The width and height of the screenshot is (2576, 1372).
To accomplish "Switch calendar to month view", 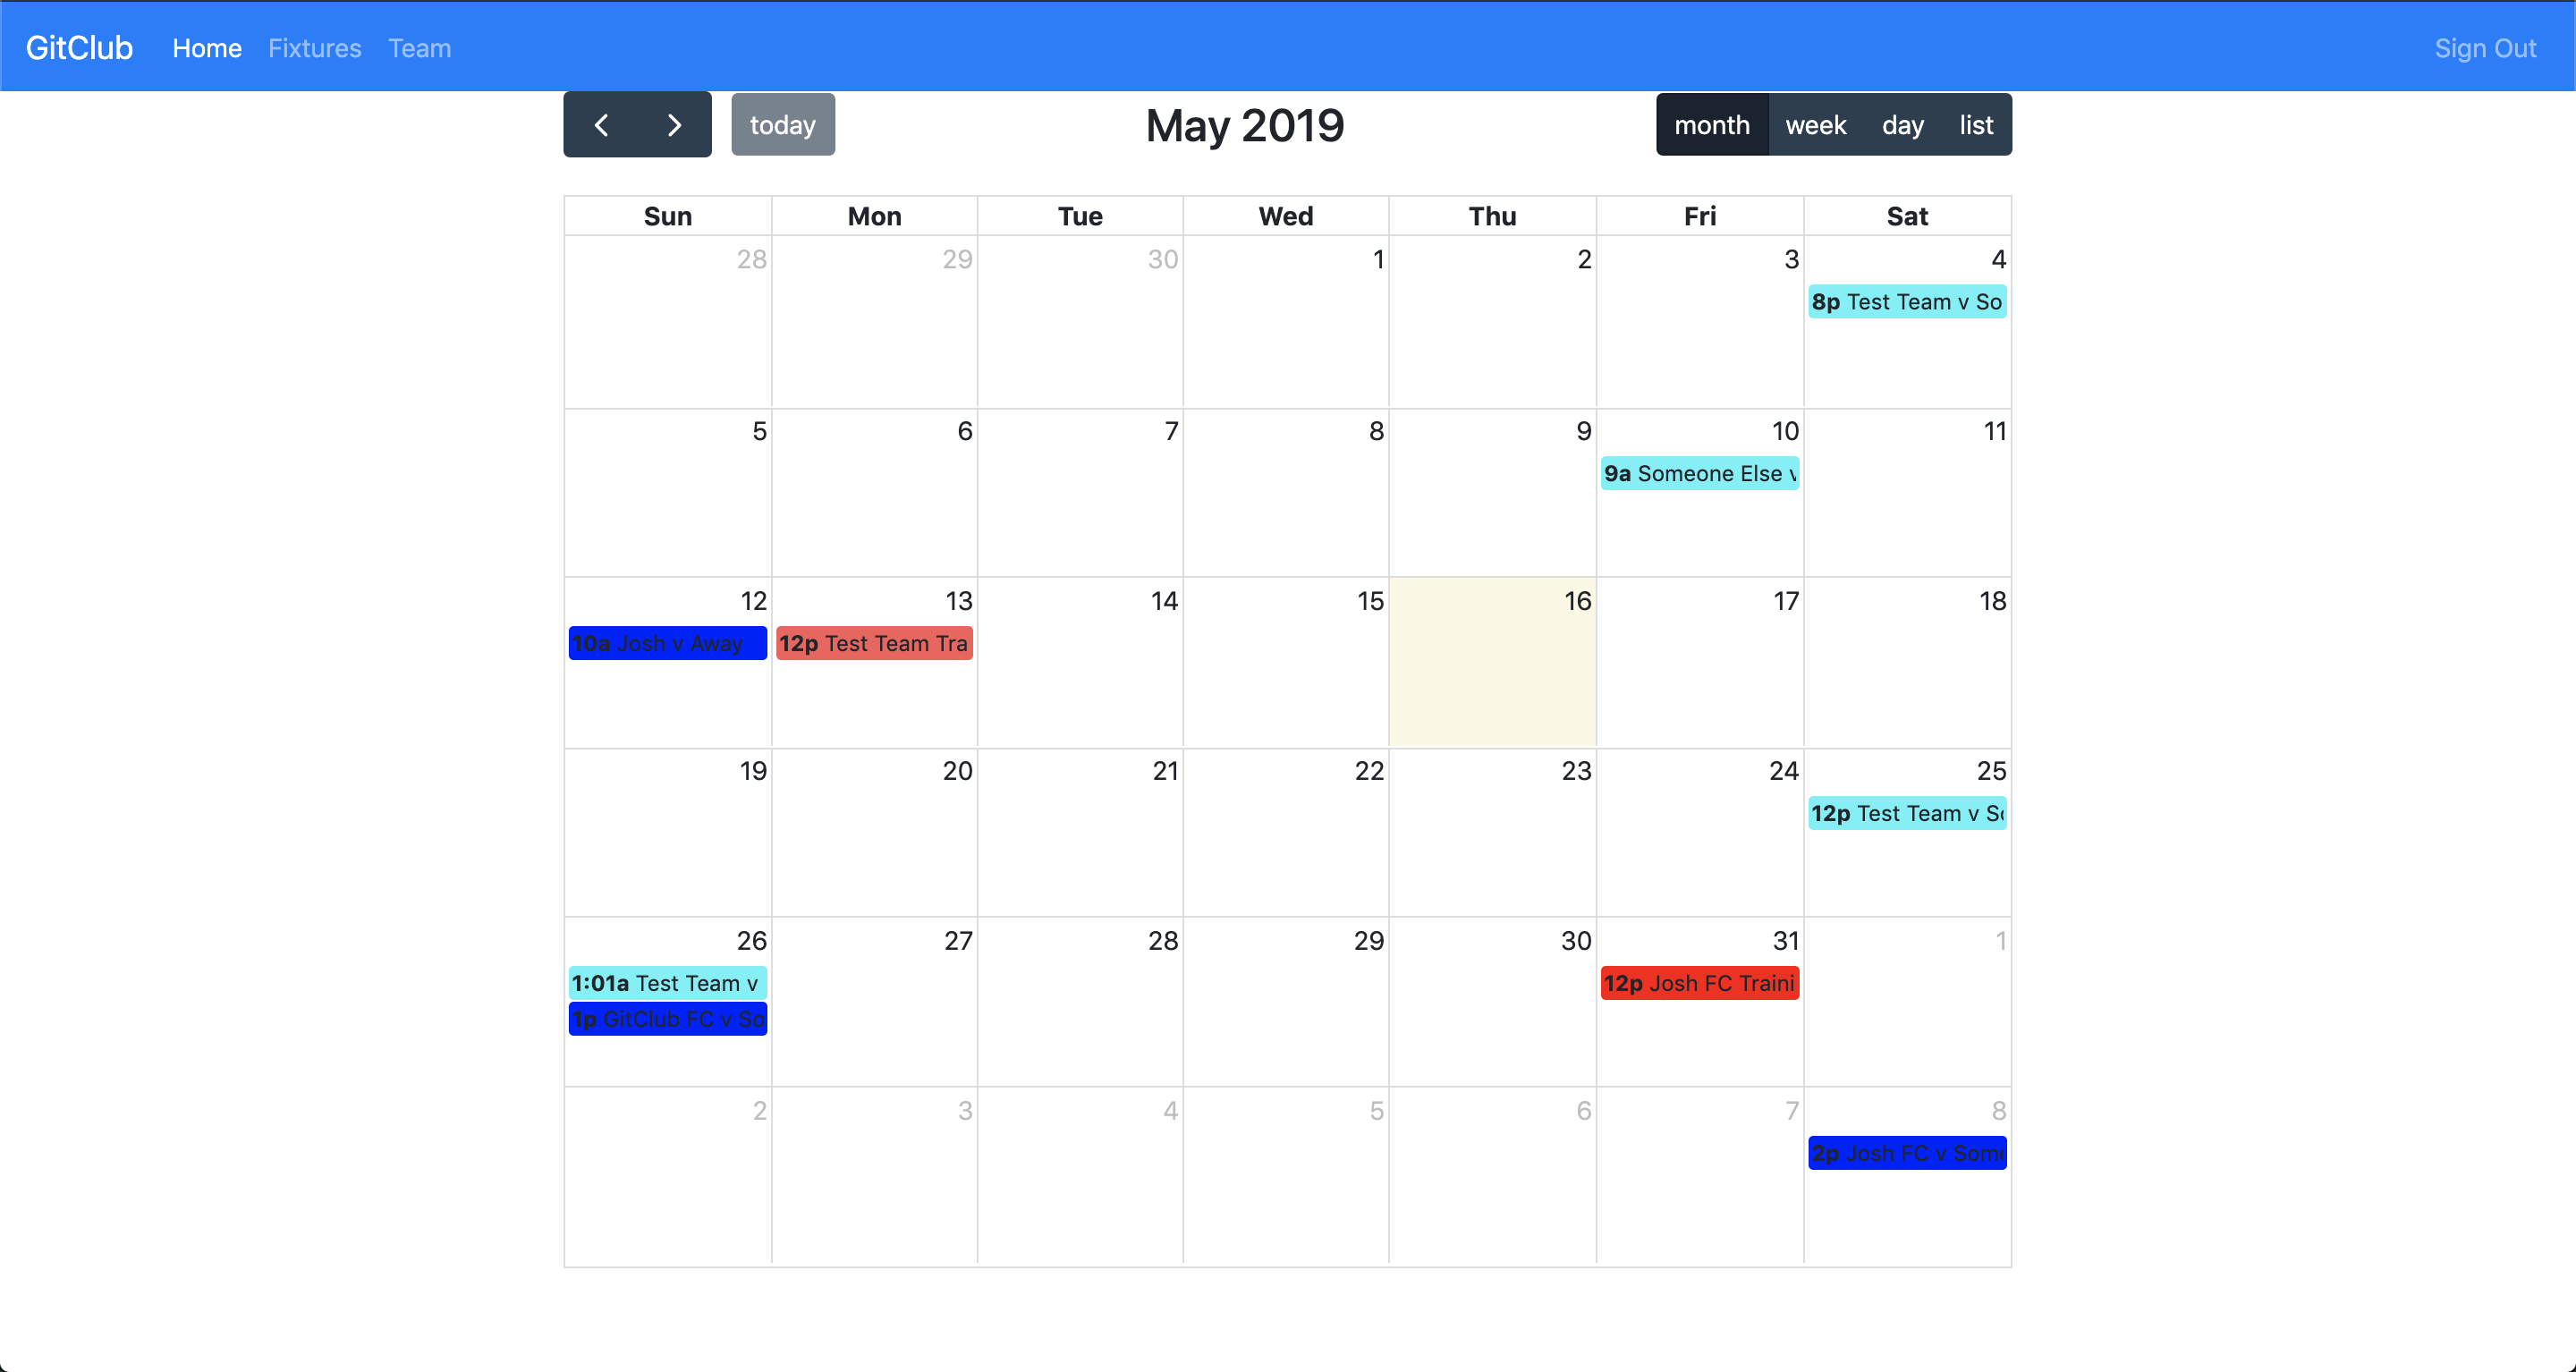I will 1711,125.
